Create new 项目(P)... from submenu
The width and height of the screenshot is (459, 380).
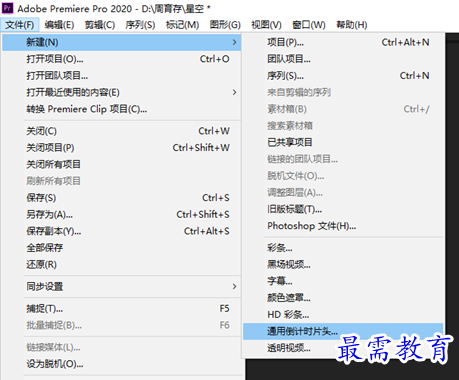coord(343,42)
